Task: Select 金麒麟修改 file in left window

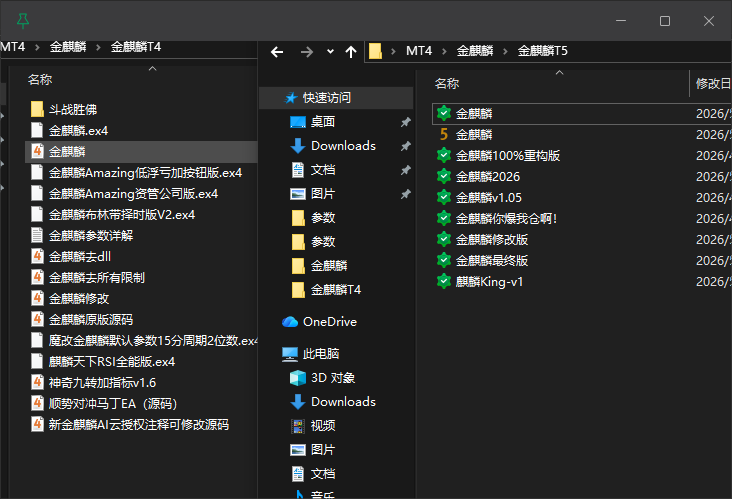Action: tap(79, 299)
